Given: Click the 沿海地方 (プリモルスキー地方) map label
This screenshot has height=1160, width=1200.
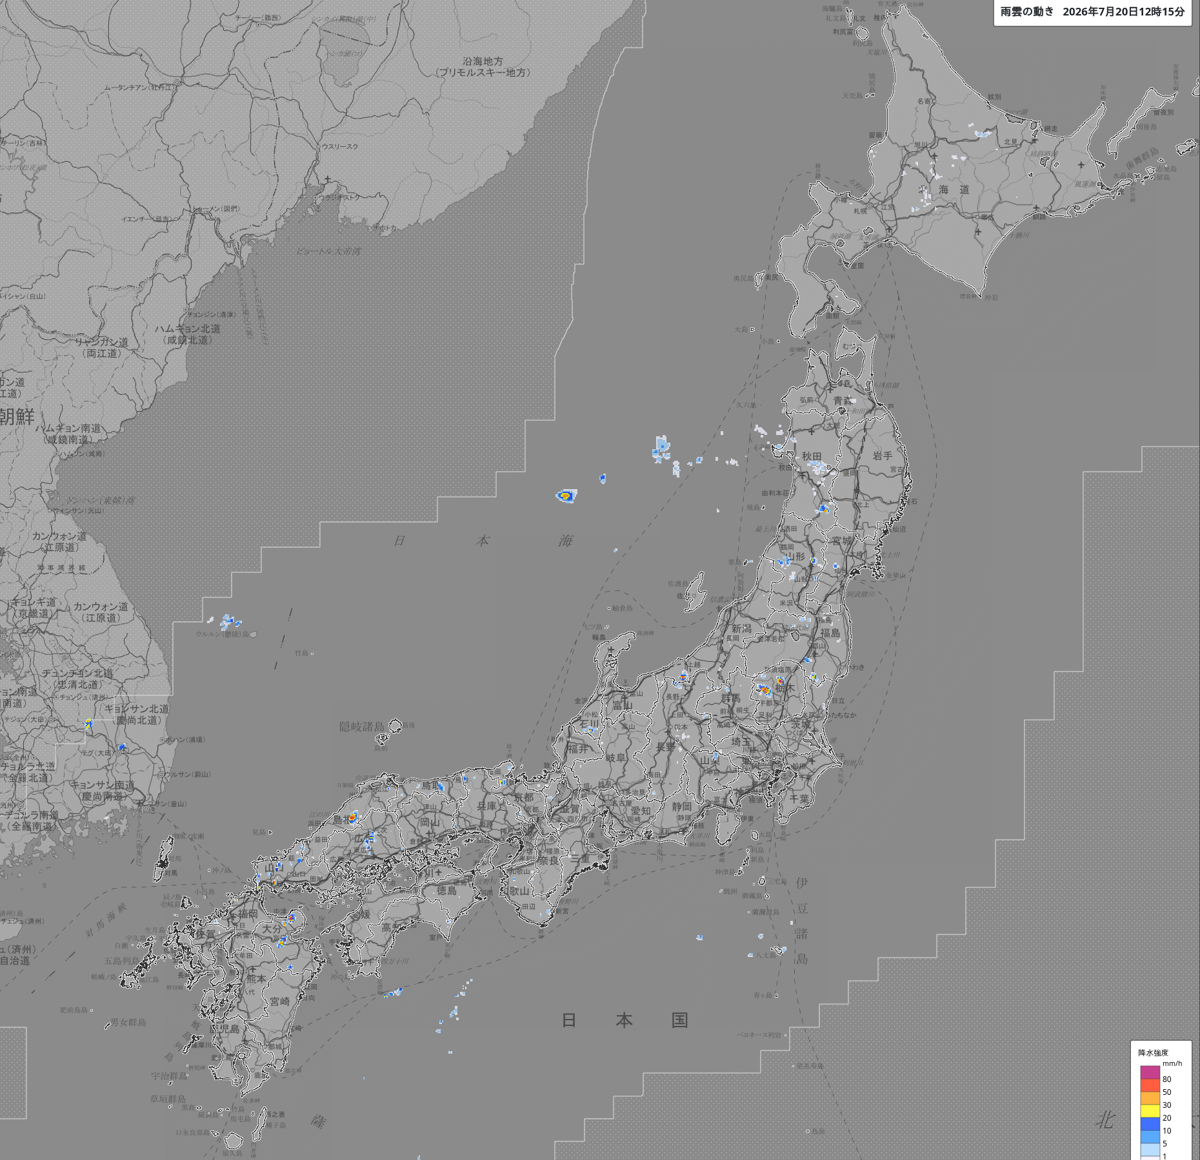Looking at the screenshot, I should (483, 67).
